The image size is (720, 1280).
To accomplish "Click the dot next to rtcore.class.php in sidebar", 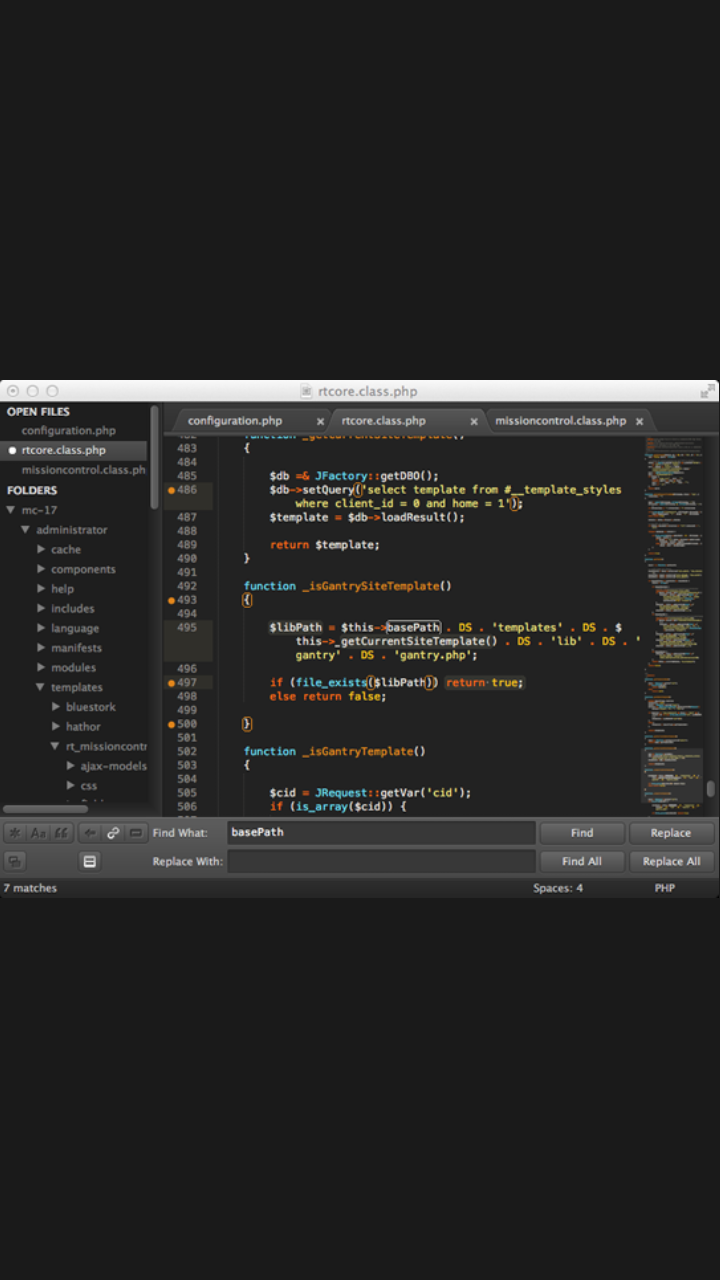I will pyautogui.click(x=12, y=451).
